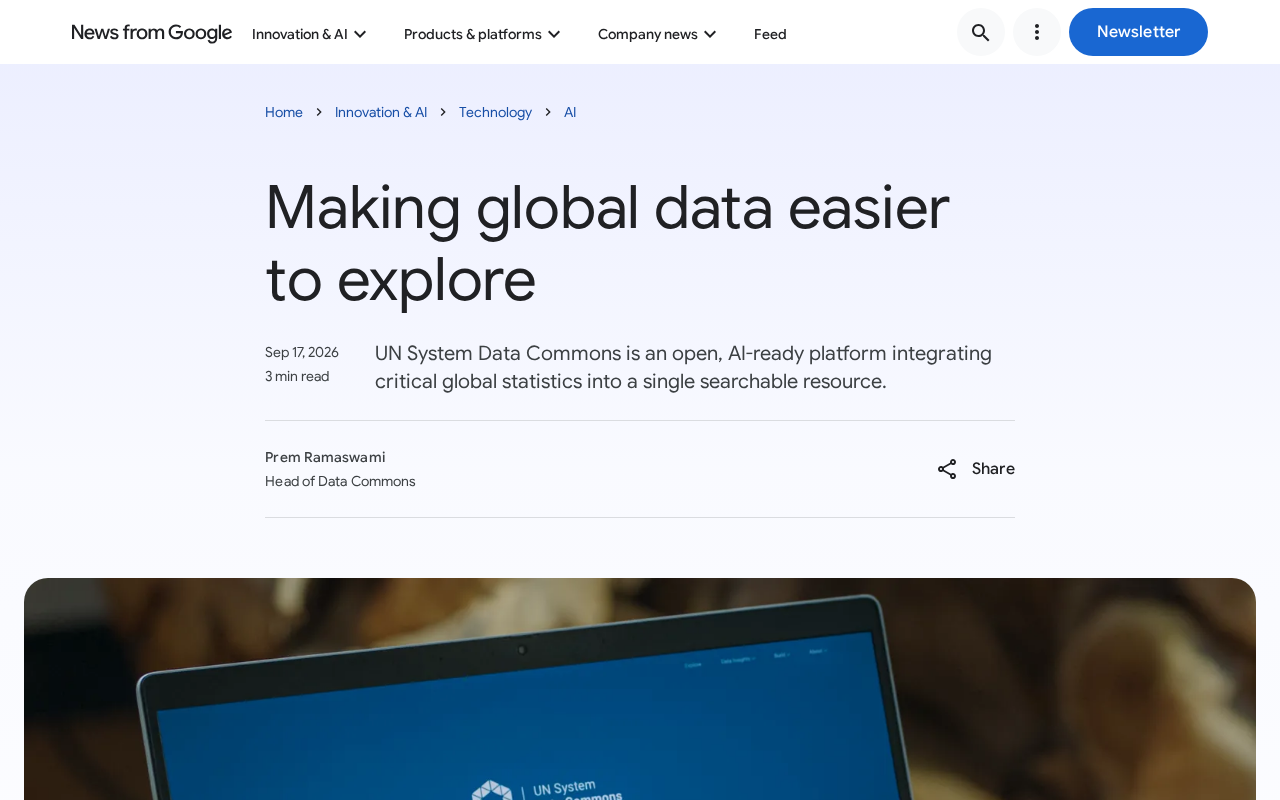Click the hero laptop image

pyautogui.click(x=640, y=689)
